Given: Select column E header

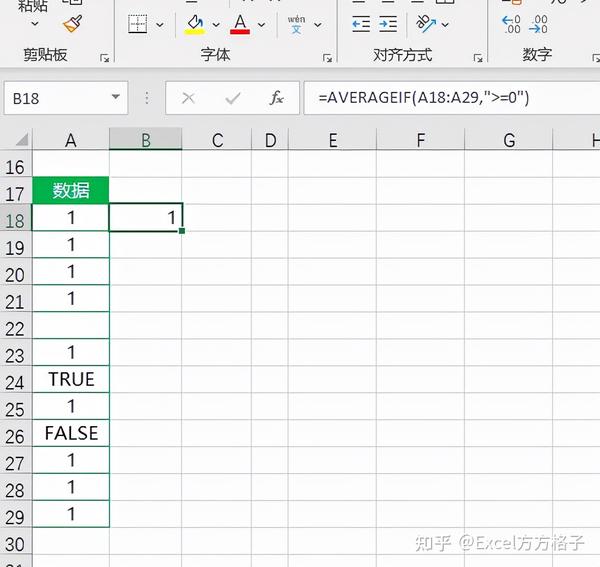Looking at the screenshot, I should pyautogui.click(x=333, y=140).
